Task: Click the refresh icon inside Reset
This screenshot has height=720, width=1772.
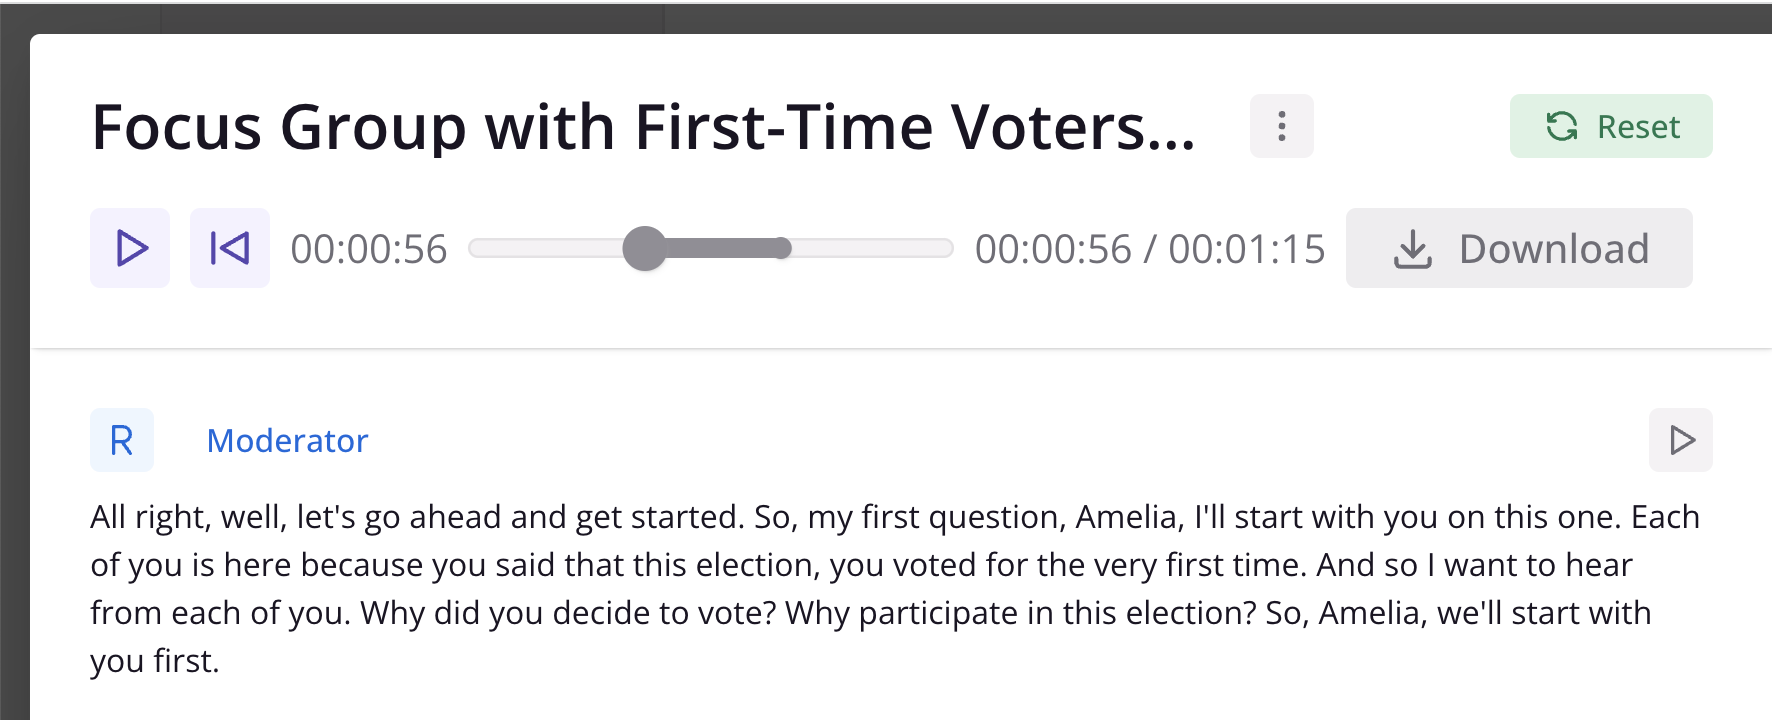Action: click(1562, 126)
